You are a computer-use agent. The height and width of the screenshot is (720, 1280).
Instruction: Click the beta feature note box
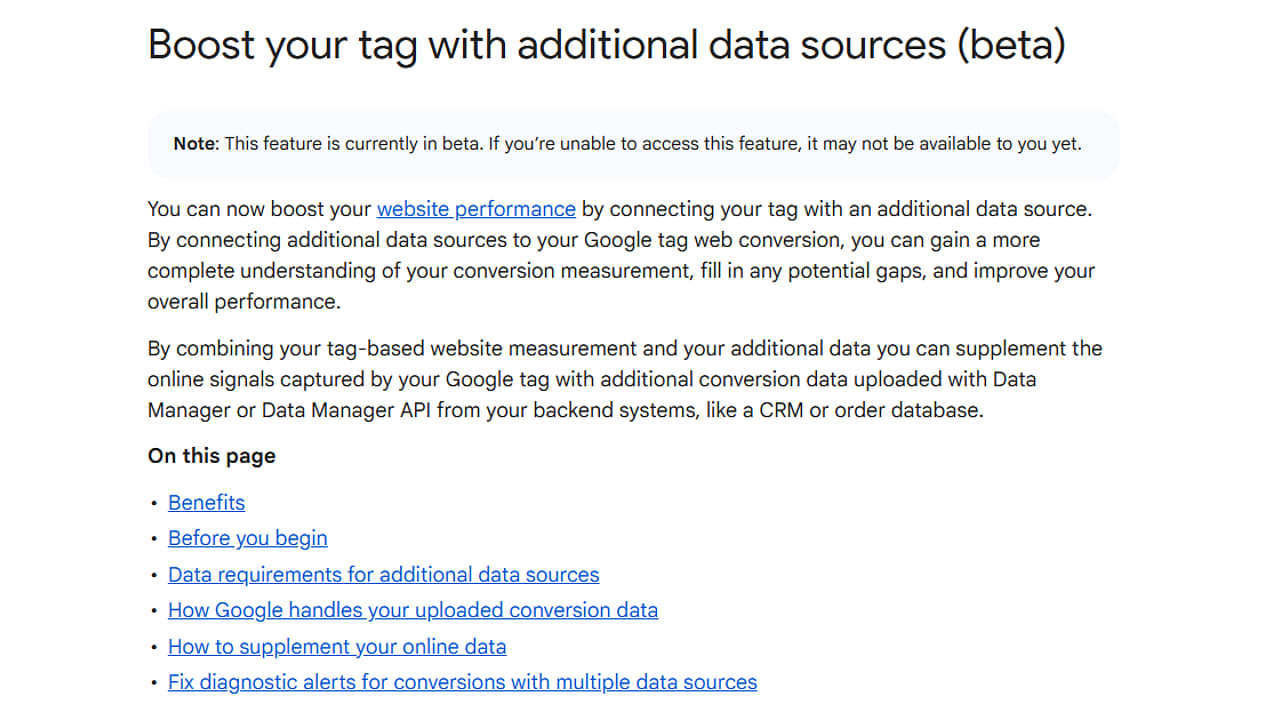coord(633,144)
